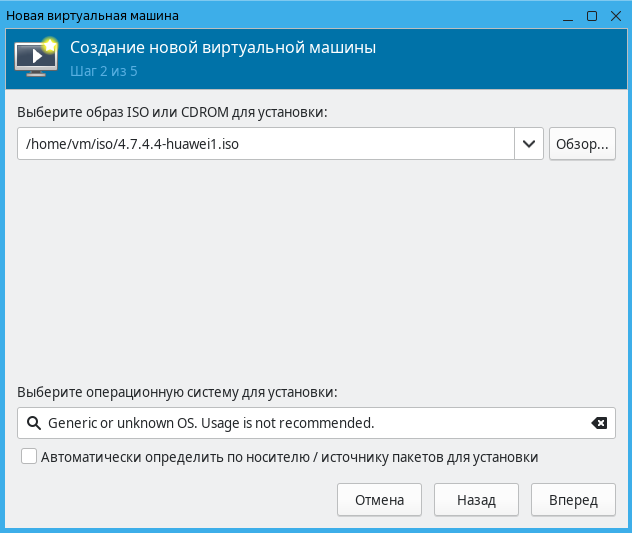Click the 'Автоматически определить по носителю' checkbox label
This screenshot has width=632, height=533.
pyautogui.click(x=290, y=457)
